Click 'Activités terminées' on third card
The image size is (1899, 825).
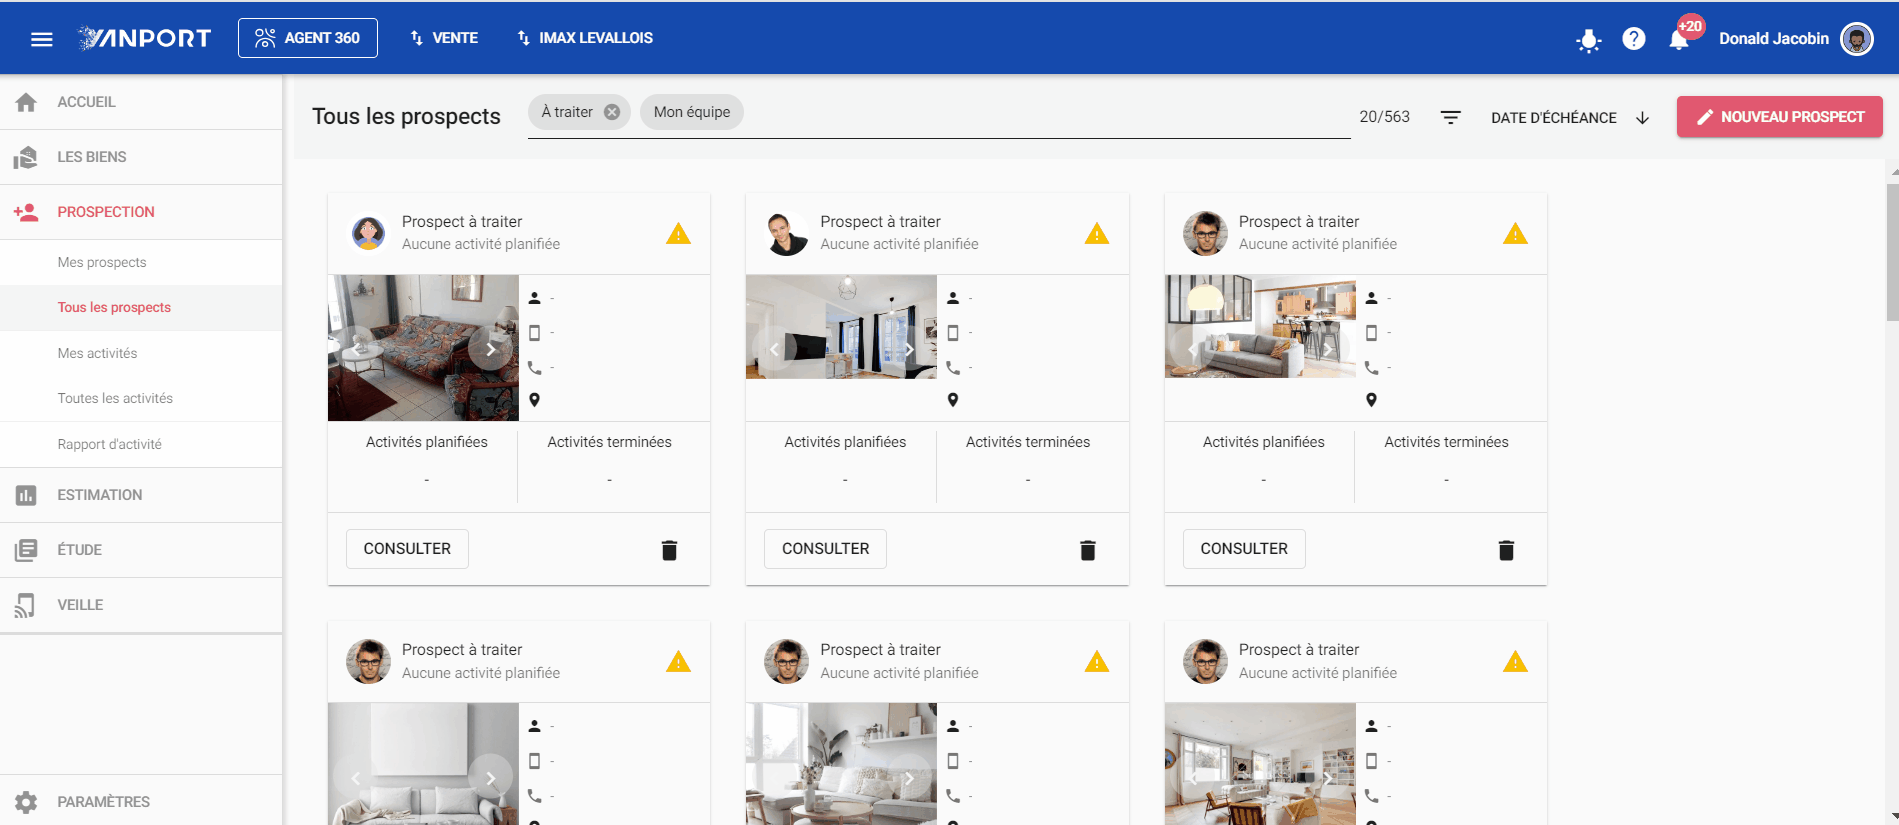pyautogui.click(x=1446, y=442)
